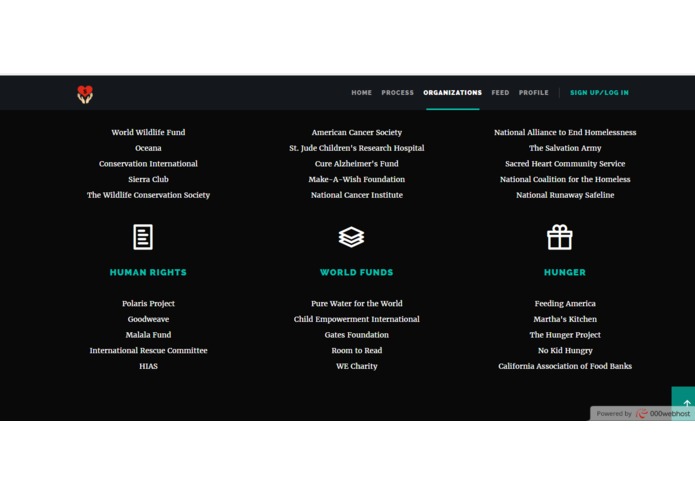Open The Salvation Army link

(565, 148)
